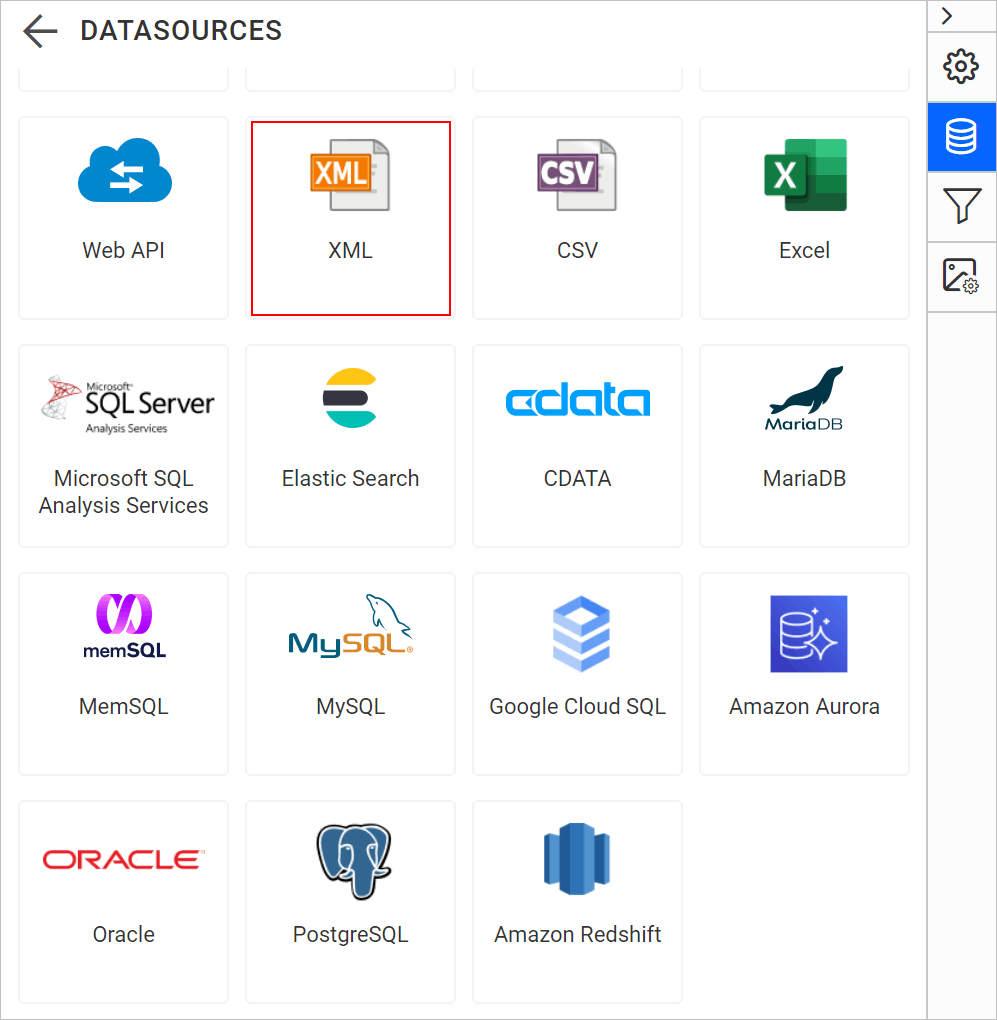Select the database data source tab icon
Screen dimensions: 997x1020
[x=961, y=137]
